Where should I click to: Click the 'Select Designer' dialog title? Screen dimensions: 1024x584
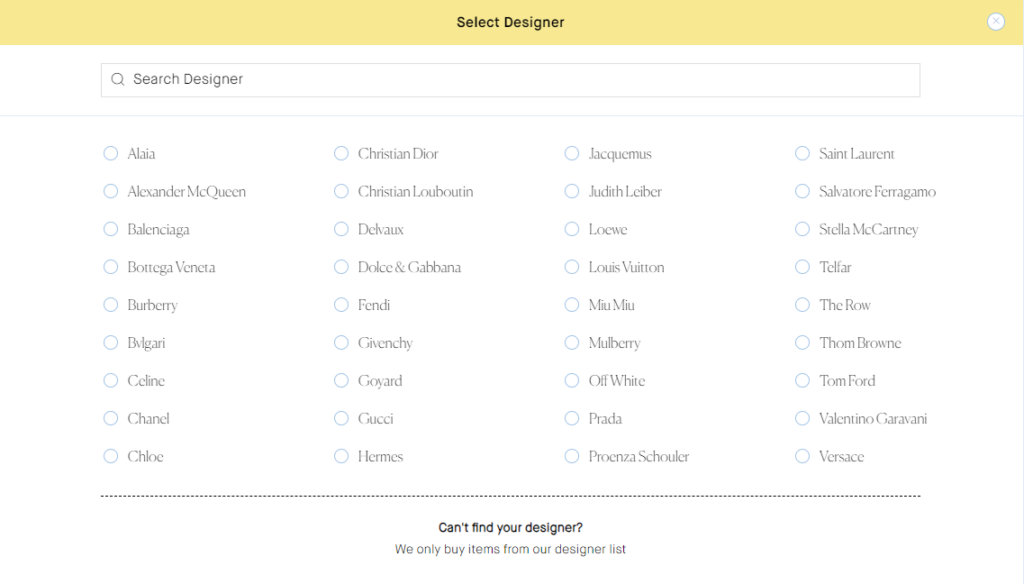coord(510,22)
